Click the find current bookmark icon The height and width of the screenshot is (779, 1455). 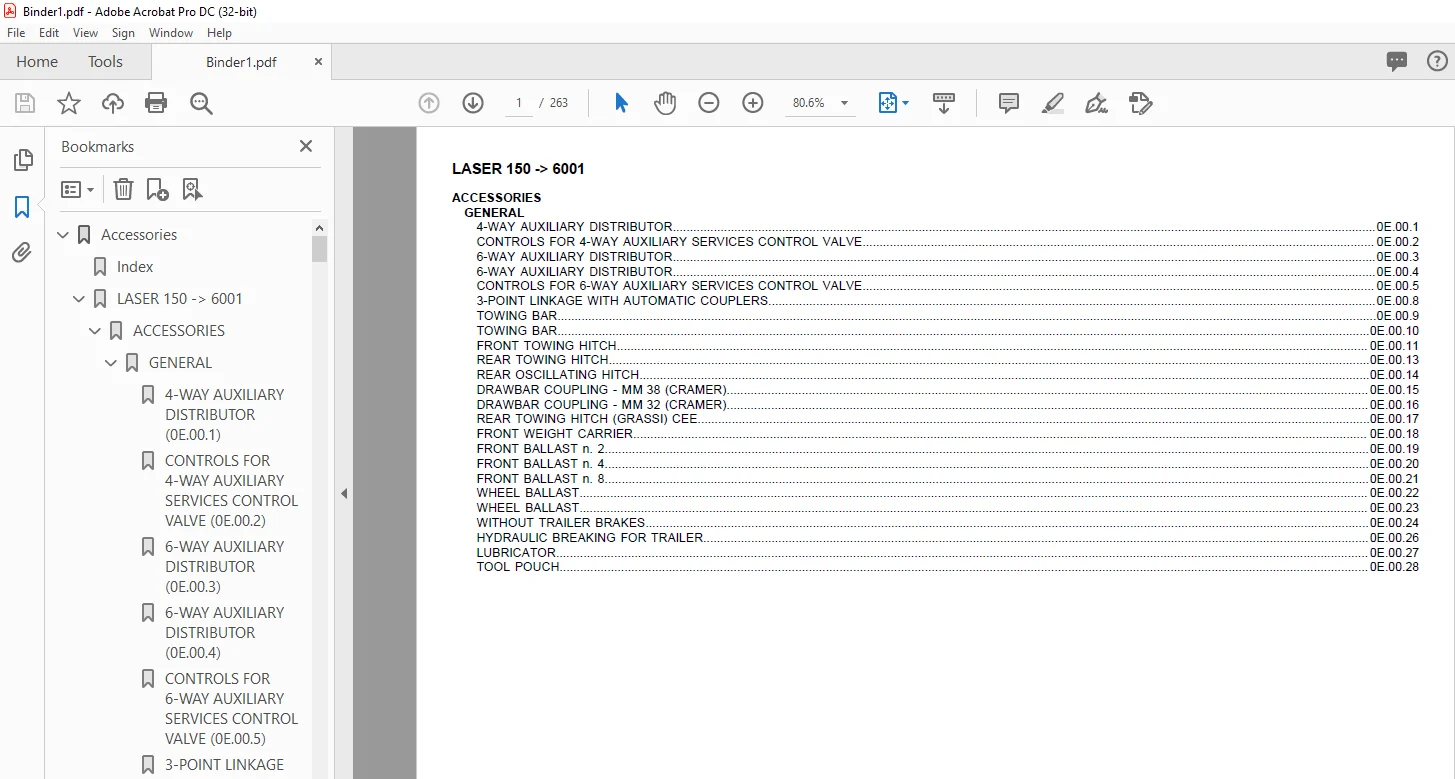[x=192, y=189]
